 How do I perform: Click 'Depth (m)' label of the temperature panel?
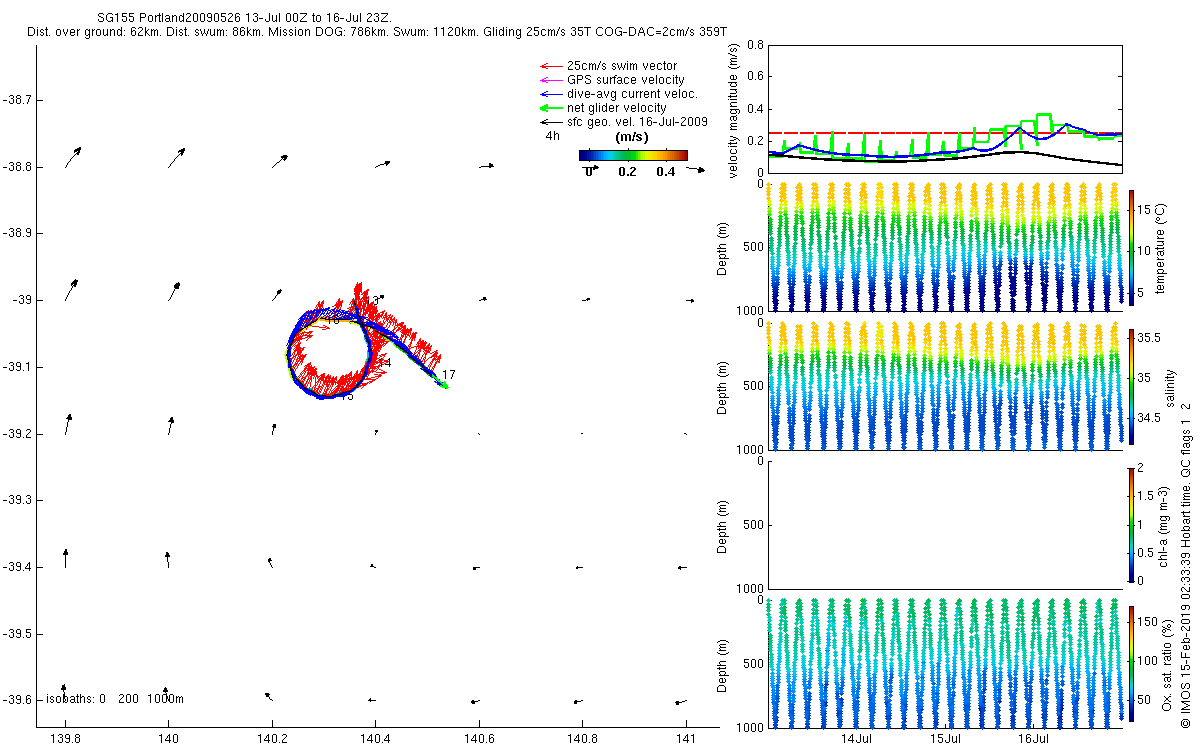tap(724, 248)
